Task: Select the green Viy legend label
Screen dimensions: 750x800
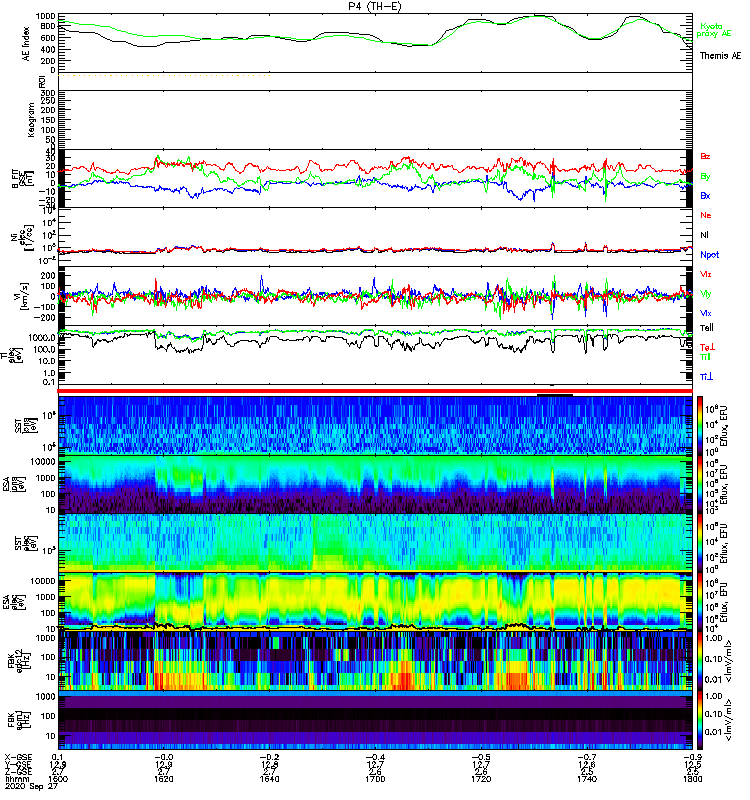Action: click(705, 294)
